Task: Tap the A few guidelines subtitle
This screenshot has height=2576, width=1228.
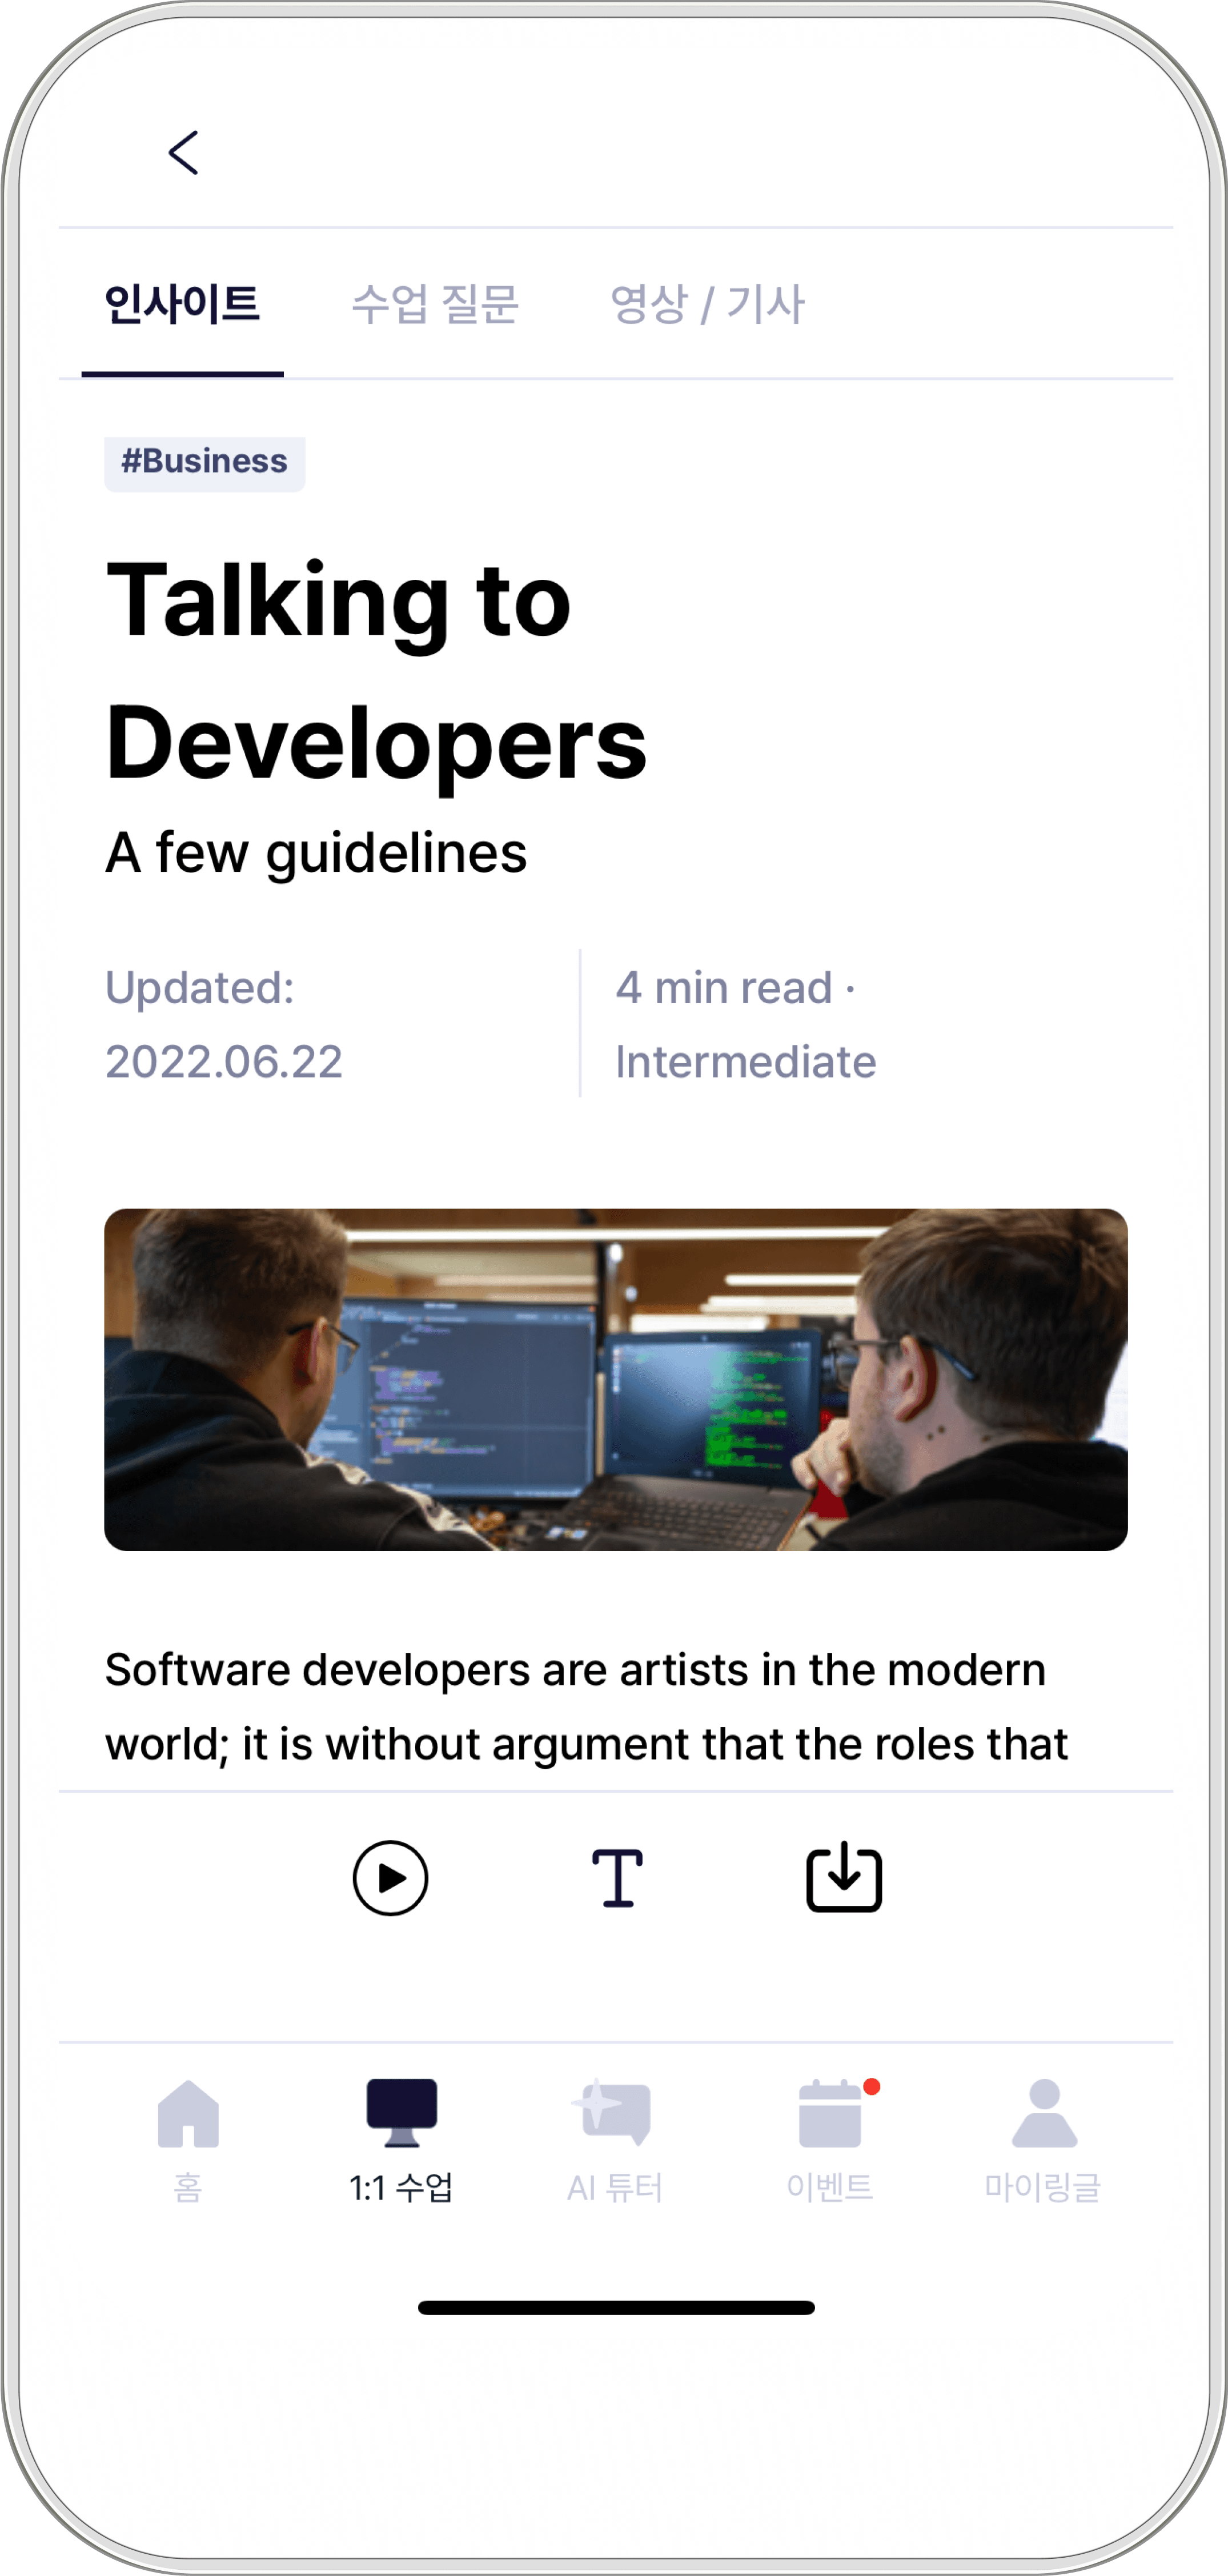Action: [x=316, y=853]
